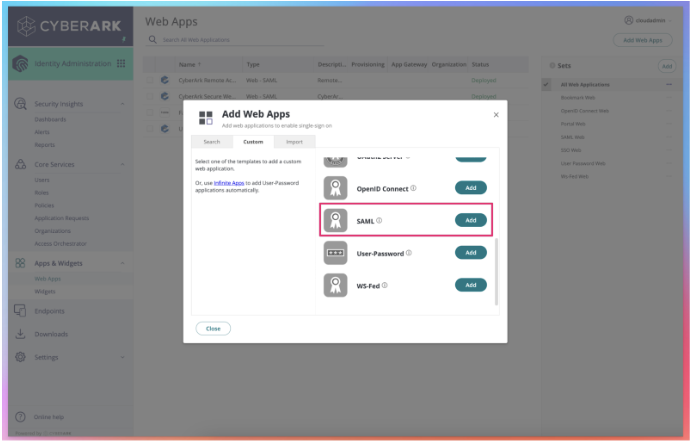Open options for All Web Applications set
This screenshot has height=444, width=692.
pos(669,84)
